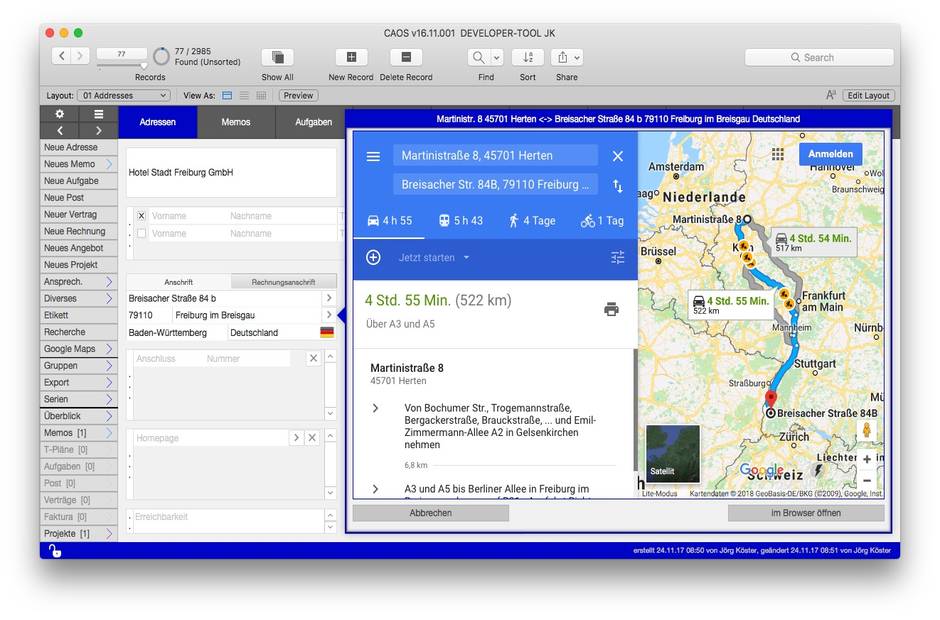Viewport: 940px width, 620px height.
Task: Open route options sliders icon
Action: (617, 257)
